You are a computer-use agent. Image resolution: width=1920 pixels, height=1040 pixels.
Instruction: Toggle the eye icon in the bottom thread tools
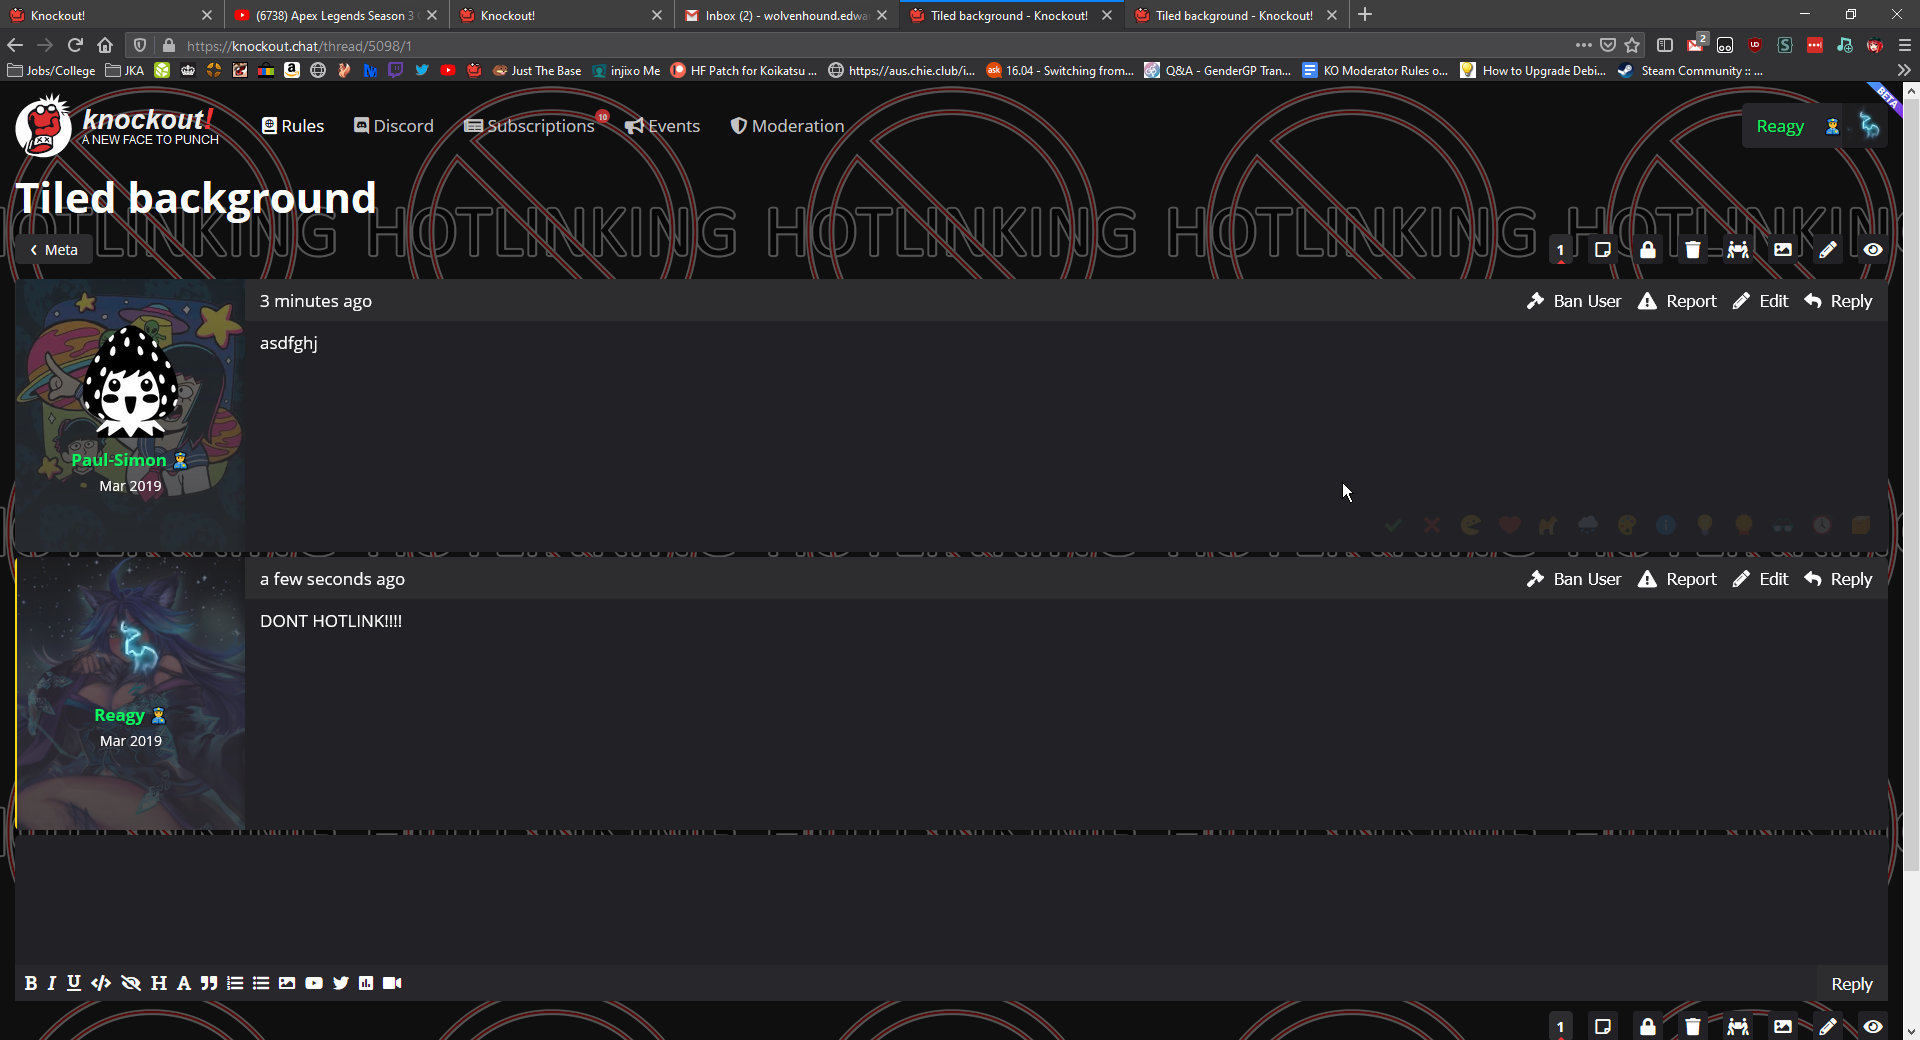tap(1873, 1027)
